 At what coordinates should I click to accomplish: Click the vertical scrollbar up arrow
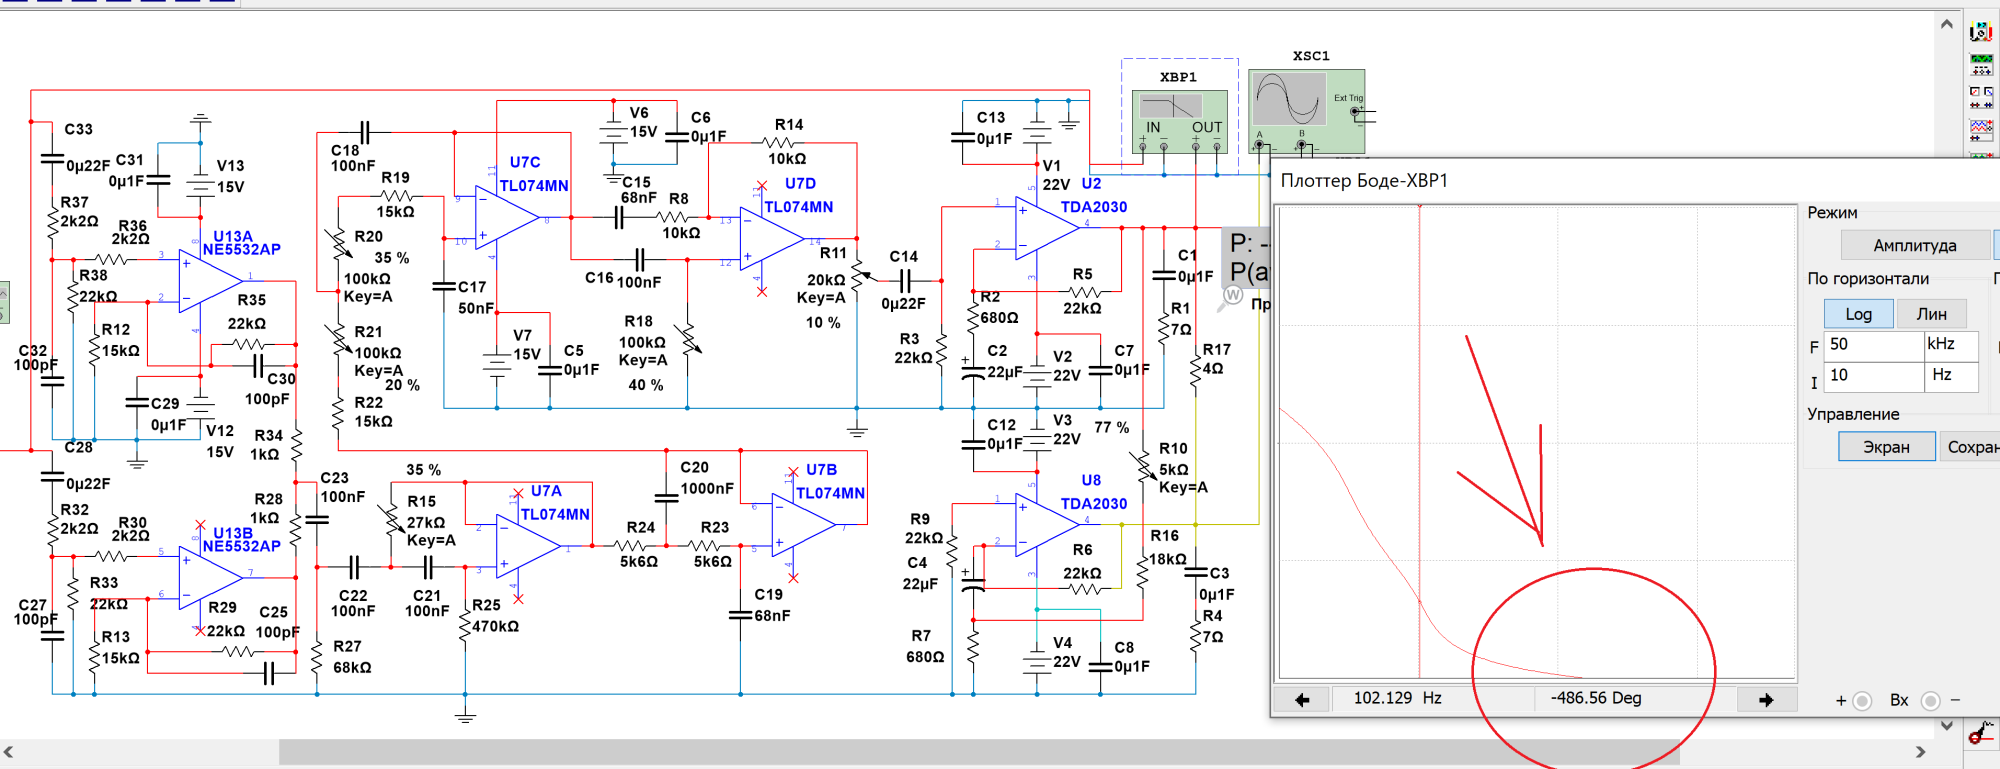tap(1946, 24)
